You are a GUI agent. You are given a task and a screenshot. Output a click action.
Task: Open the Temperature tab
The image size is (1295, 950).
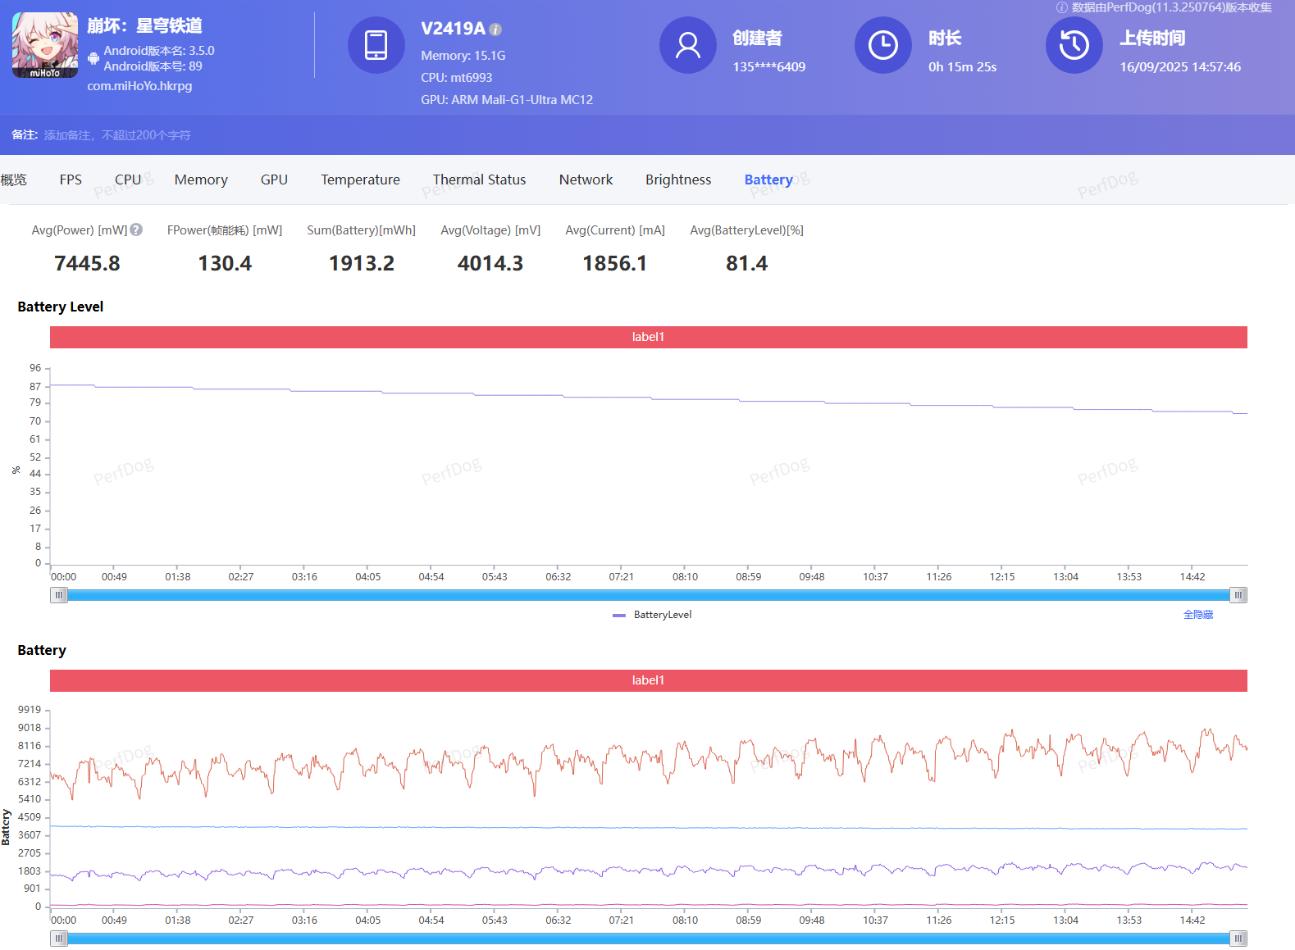(360, 180)
